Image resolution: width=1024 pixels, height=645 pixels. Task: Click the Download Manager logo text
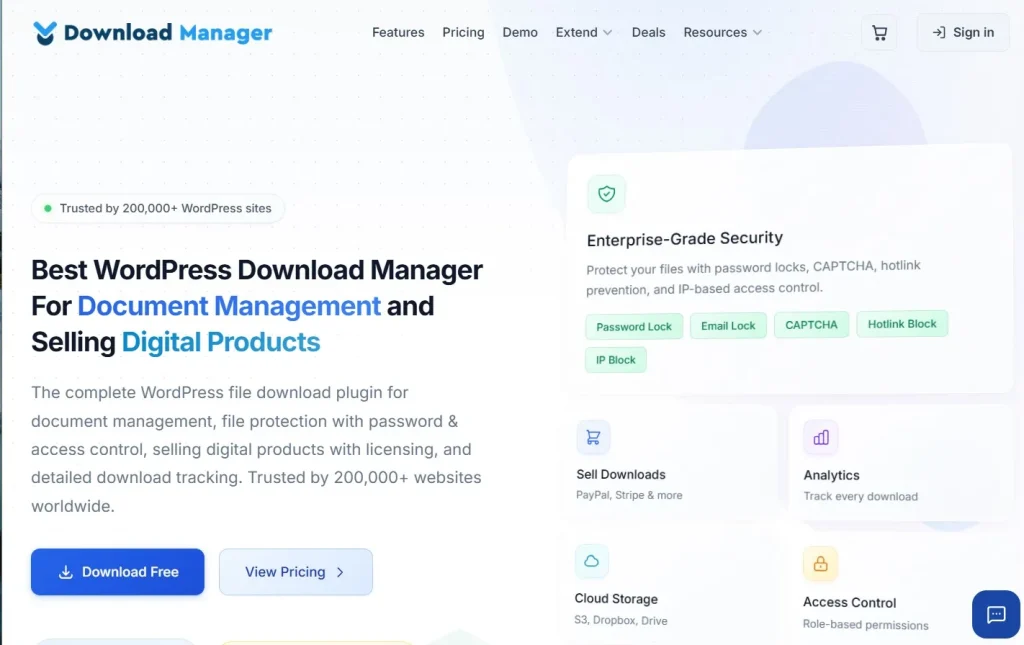click(168, 33)
